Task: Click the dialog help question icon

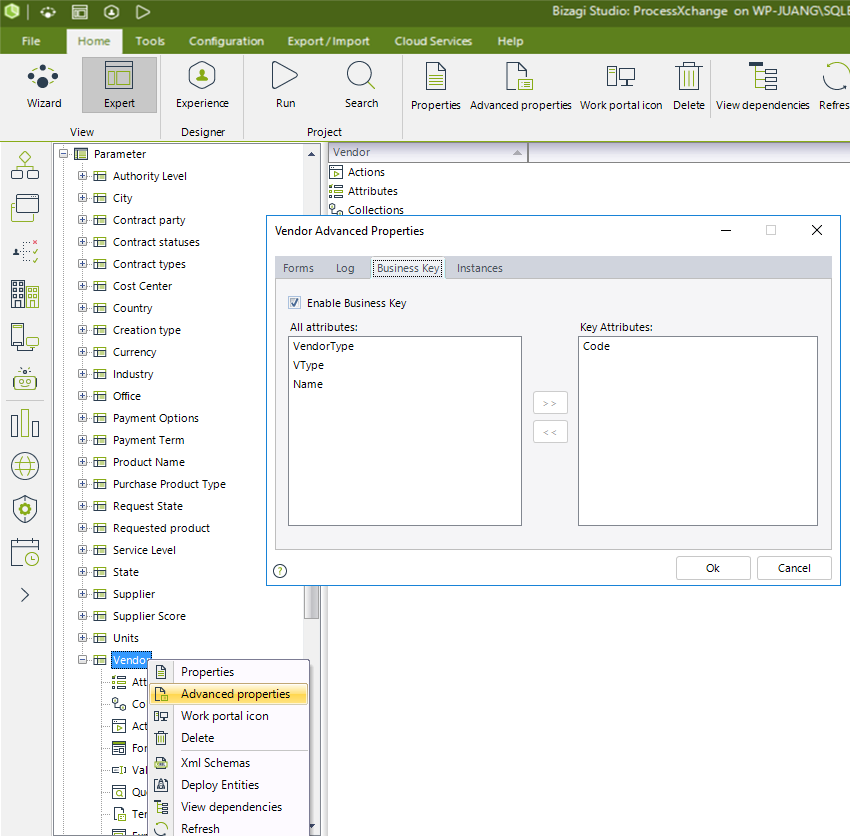Action: coord(280,571)
